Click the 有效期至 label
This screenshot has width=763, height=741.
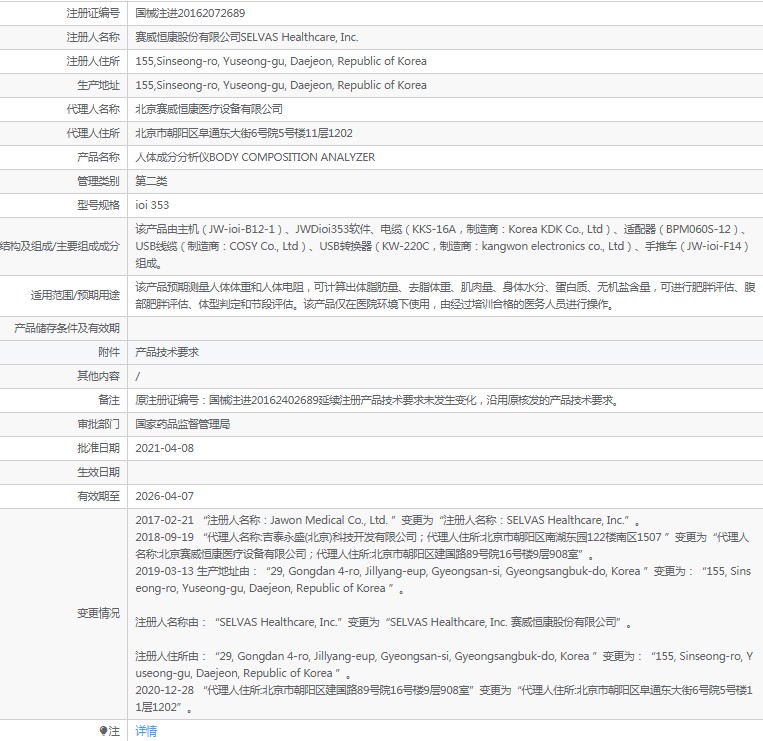[98, 496]
